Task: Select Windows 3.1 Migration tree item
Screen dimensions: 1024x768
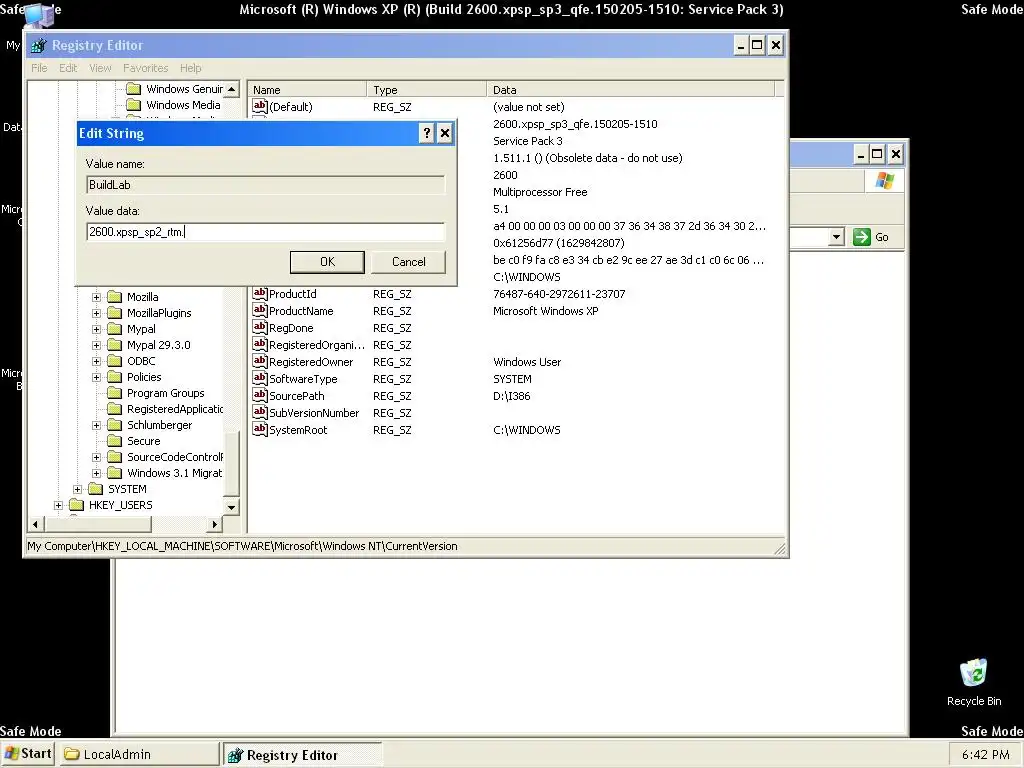Action: pos(174,473)
